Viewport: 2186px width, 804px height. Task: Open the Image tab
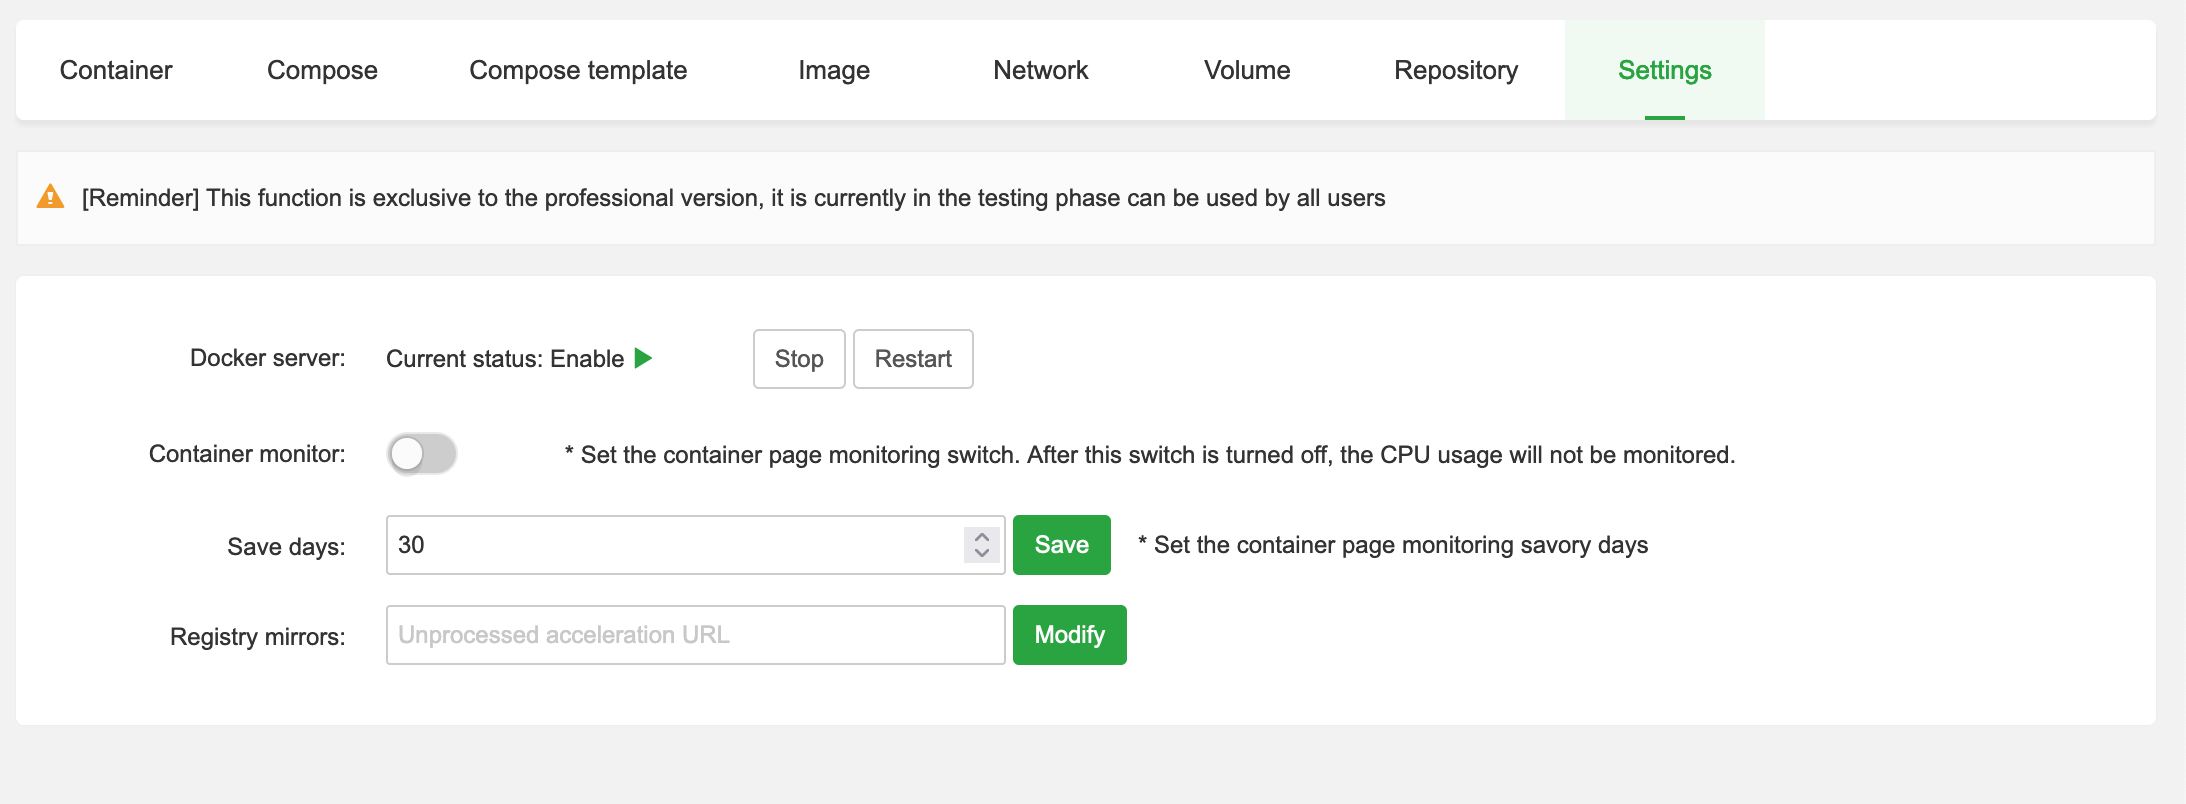[x=834, y=70]
